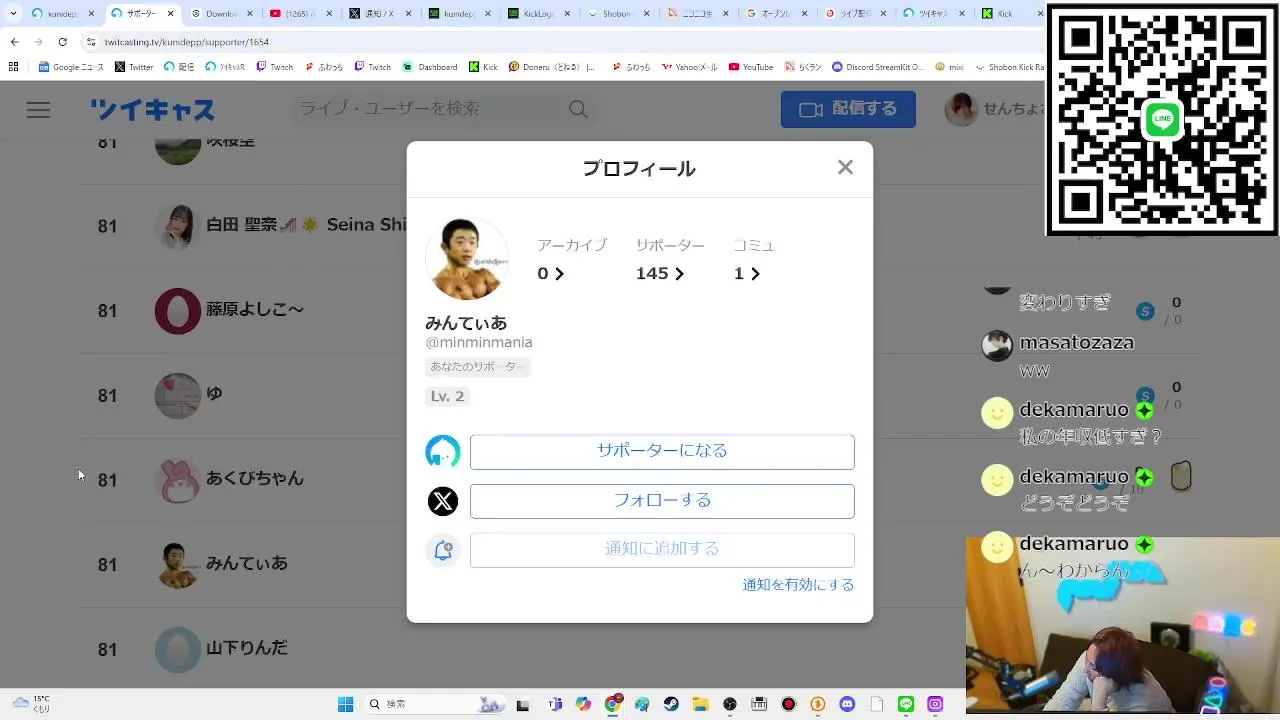1280x720 pixels.
Task: Open Task View in taskbar
Action: 523,704
